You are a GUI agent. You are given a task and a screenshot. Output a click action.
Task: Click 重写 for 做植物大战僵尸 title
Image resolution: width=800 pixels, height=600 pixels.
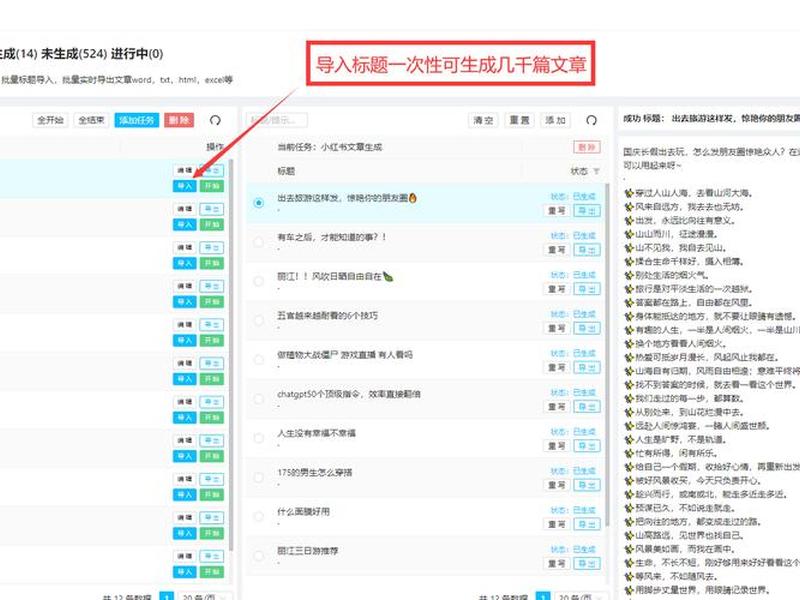(556, 367)
